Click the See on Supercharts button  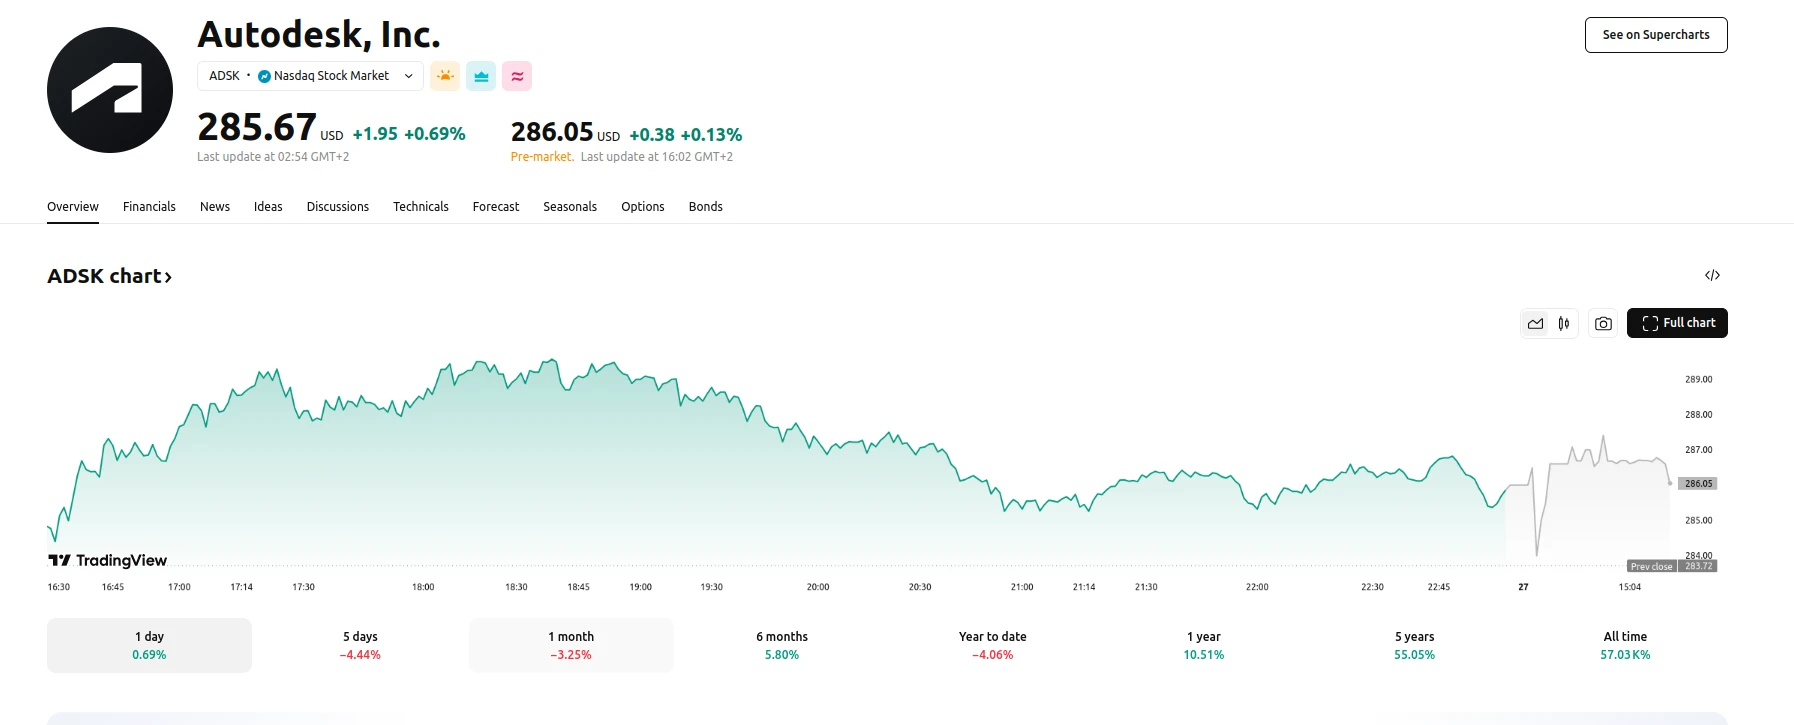point(1656,35)
